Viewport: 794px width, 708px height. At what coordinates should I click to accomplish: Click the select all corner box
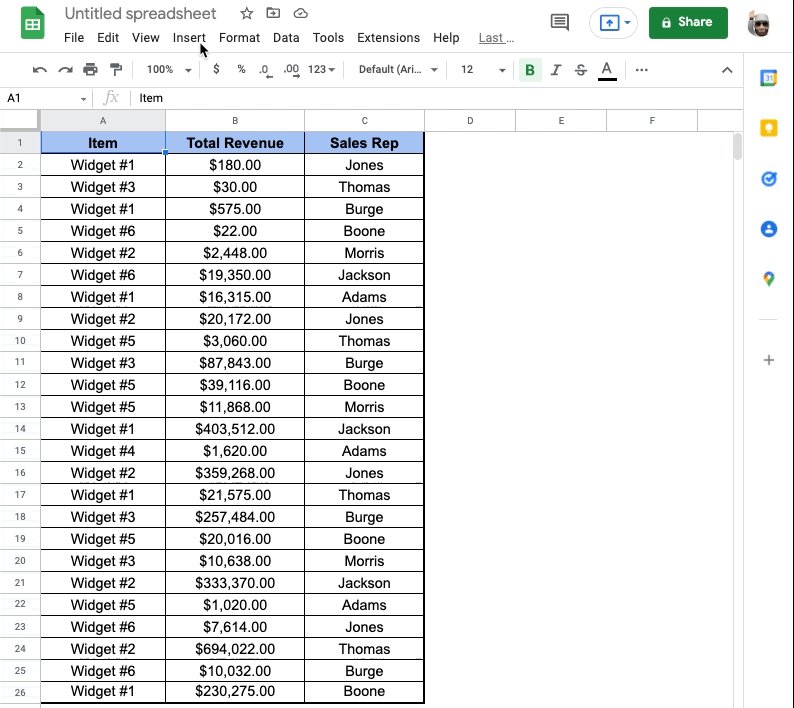(x=19, y=121)
